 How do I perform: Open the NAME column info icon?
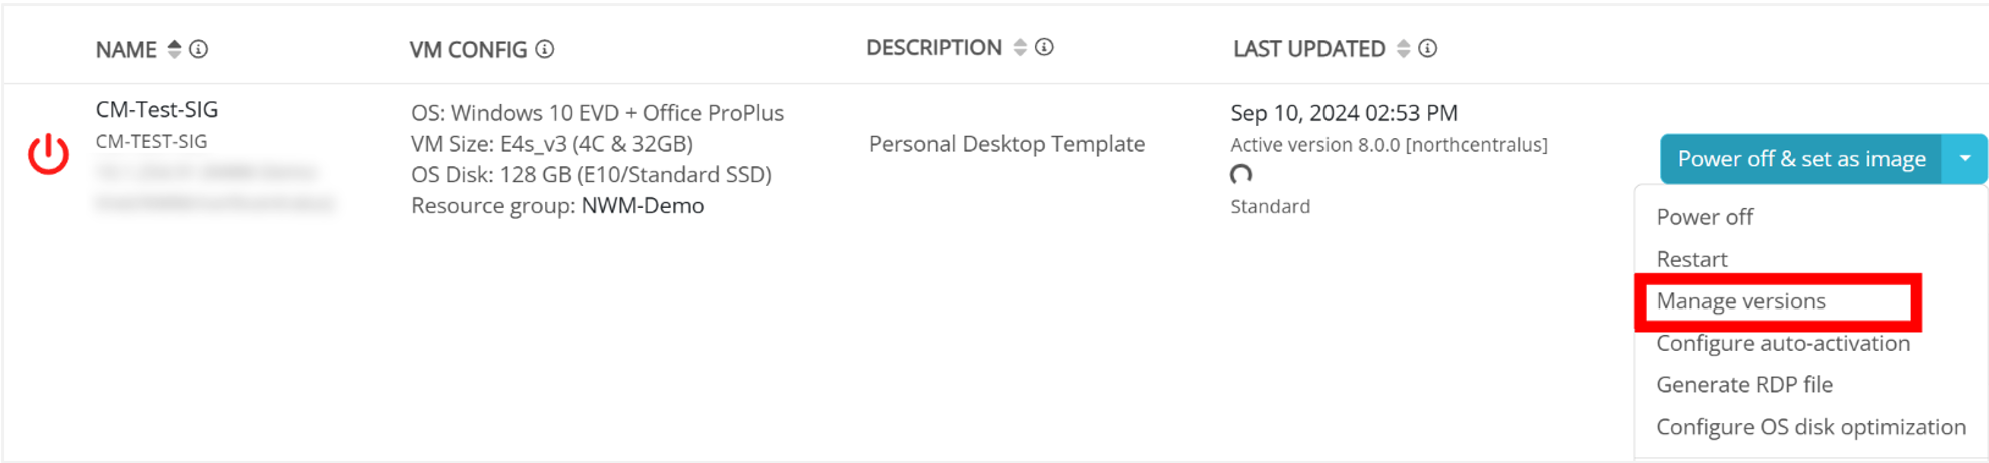[x=199, y=49]
